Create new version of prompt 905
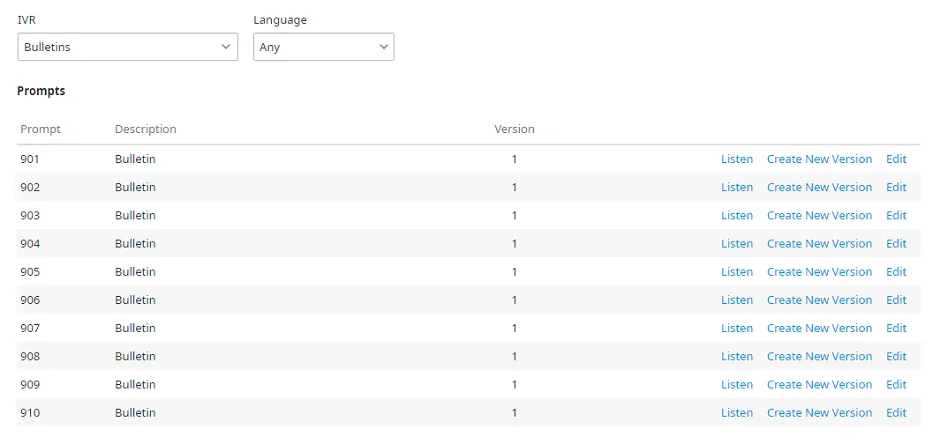 coord(820,271)
